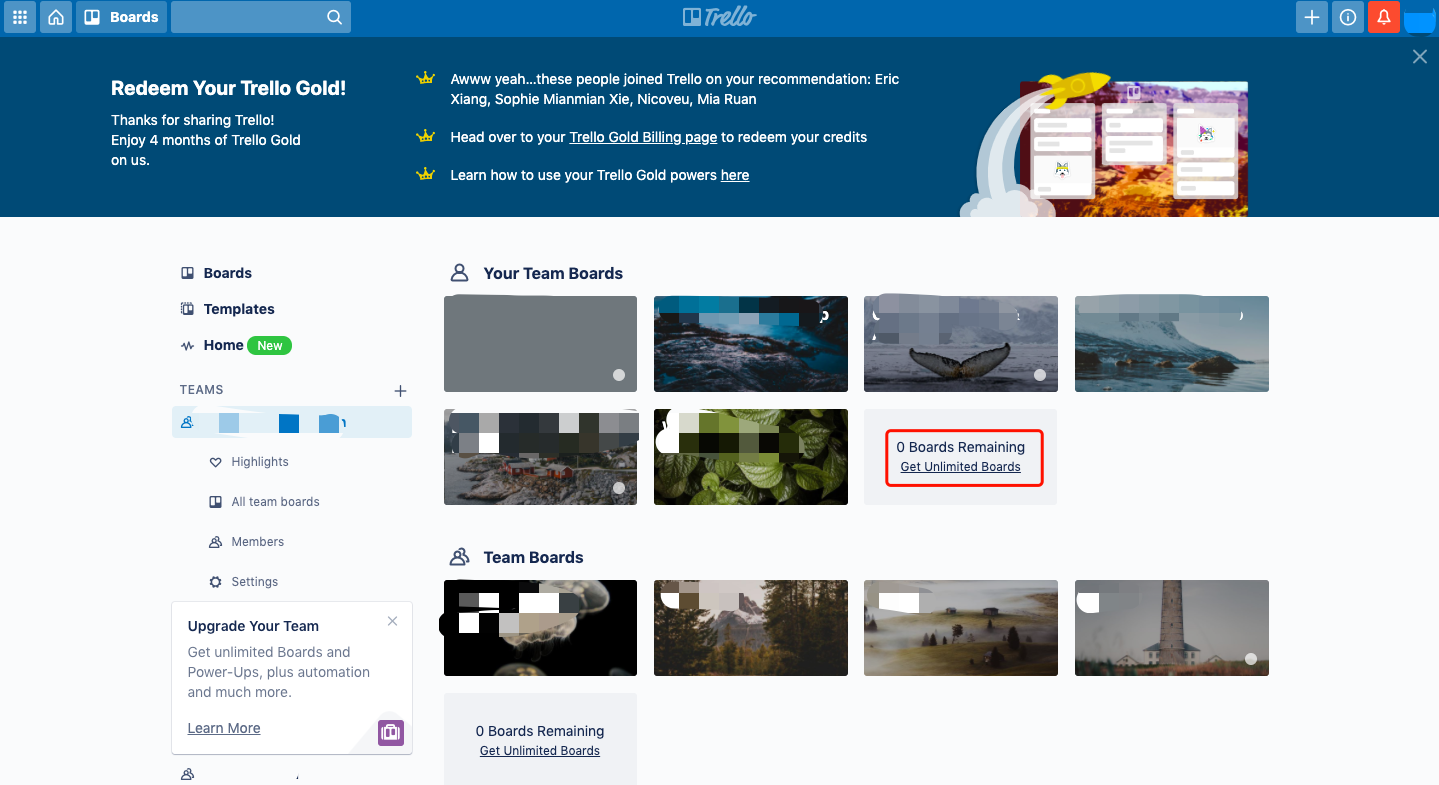Select the highlighted team row

(x=292, y=422)
